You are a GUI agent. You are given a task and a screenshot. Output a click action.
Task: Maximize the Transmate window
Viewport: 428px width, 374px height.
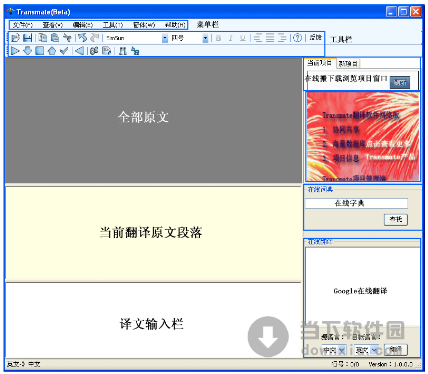[403, 12]
